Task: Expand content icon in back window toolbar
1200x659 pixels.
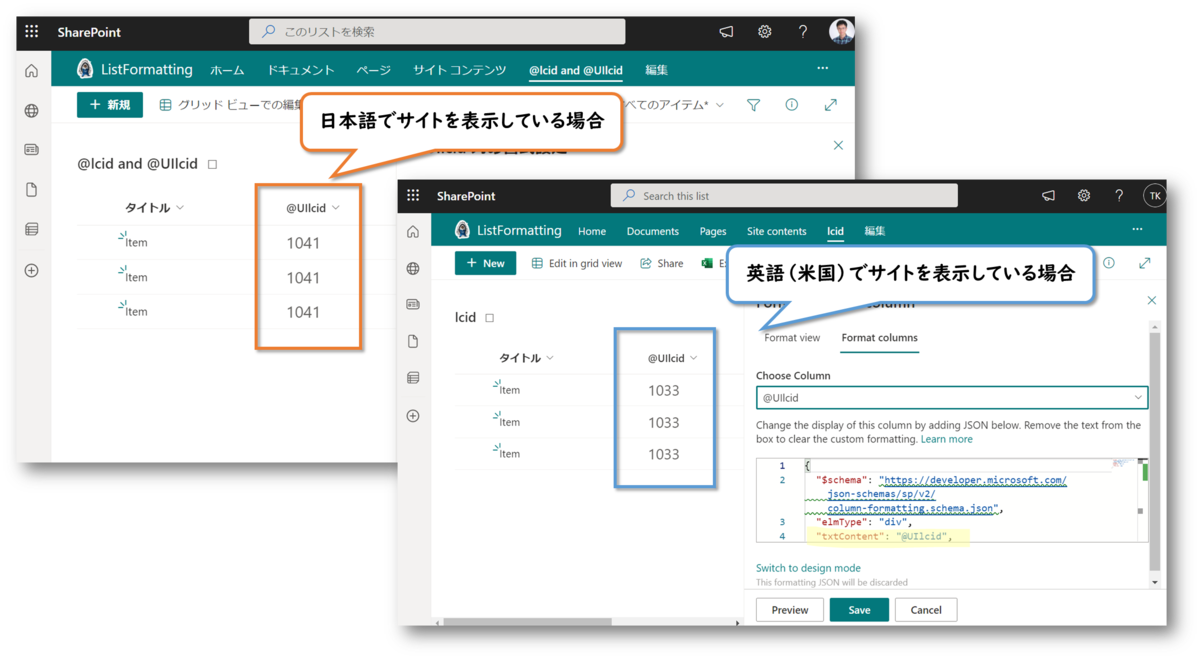Action: (x=830, y=104)
